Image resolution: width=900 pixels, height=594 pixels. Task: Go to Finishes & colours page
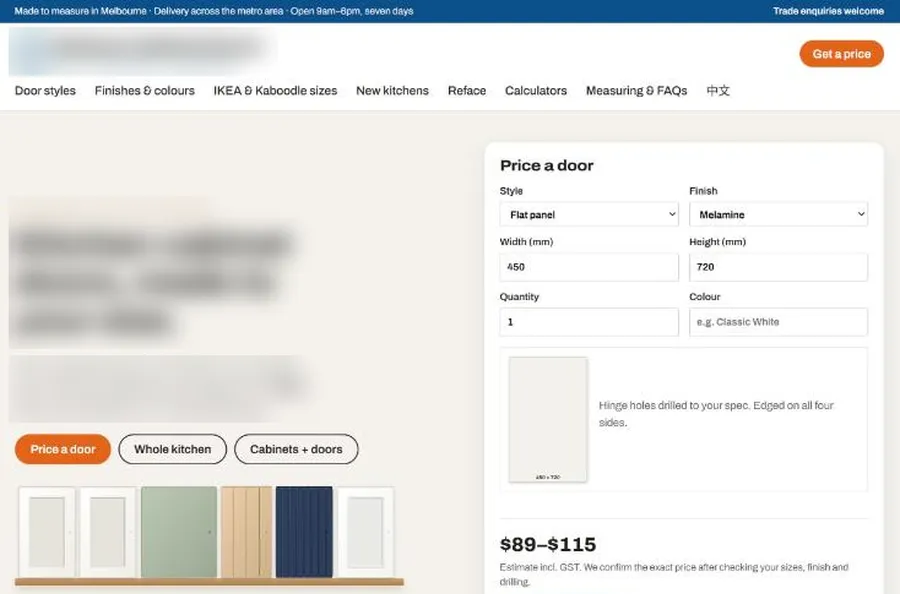tap(145, 91)
